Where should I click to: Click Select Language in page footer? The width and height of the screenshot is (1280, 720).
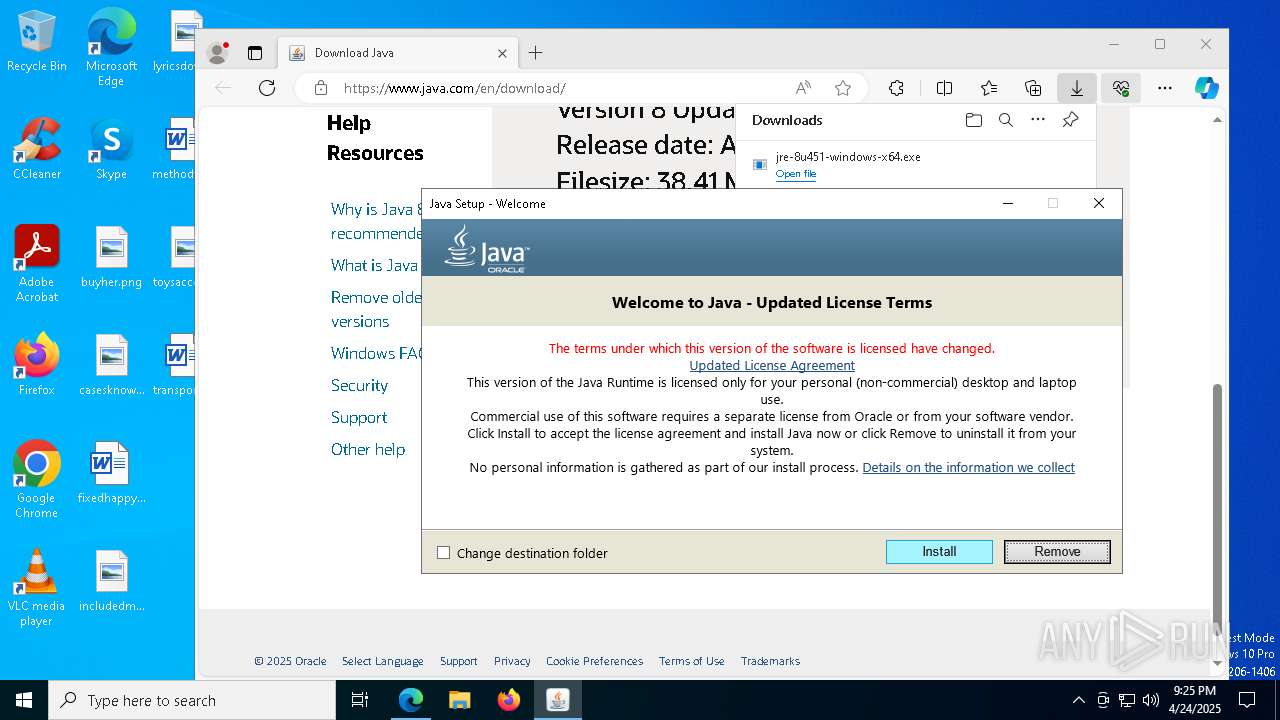click(x=382, y=661)
